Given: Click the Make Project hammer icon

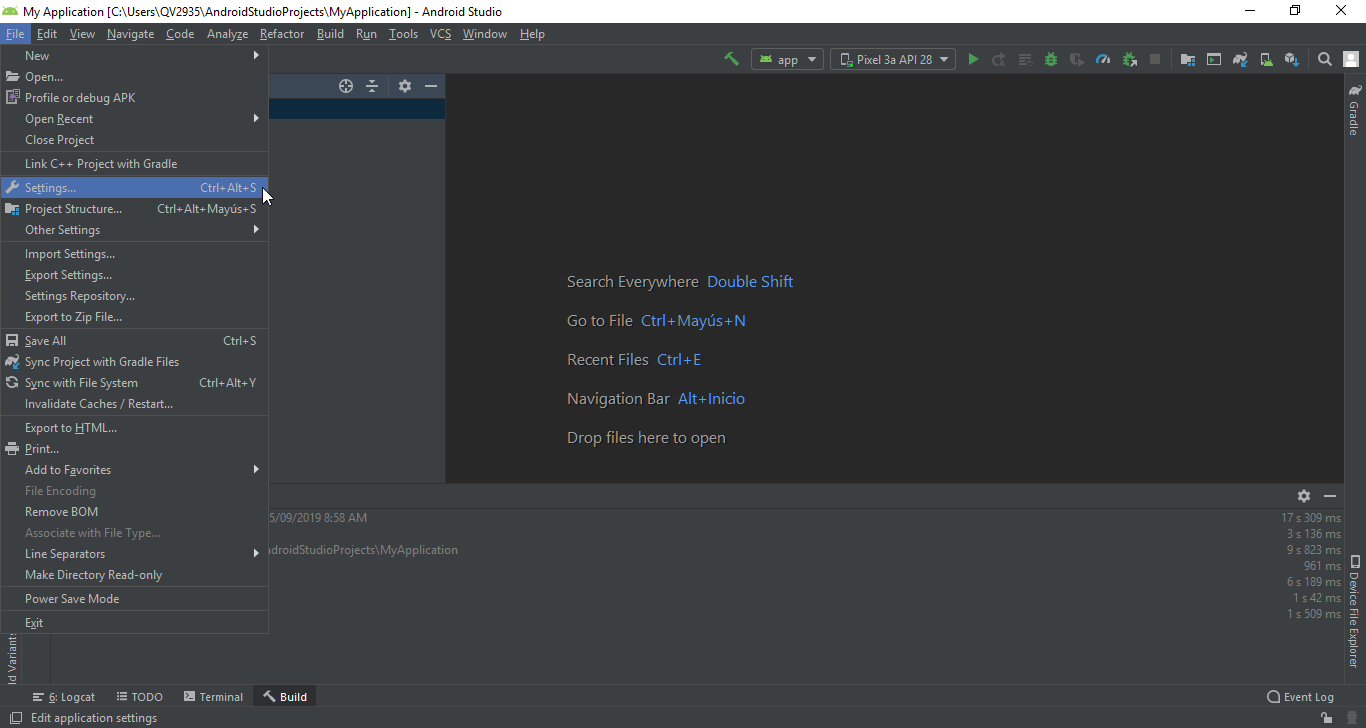Looking at the screenshot, I should [x=732, y=59].
